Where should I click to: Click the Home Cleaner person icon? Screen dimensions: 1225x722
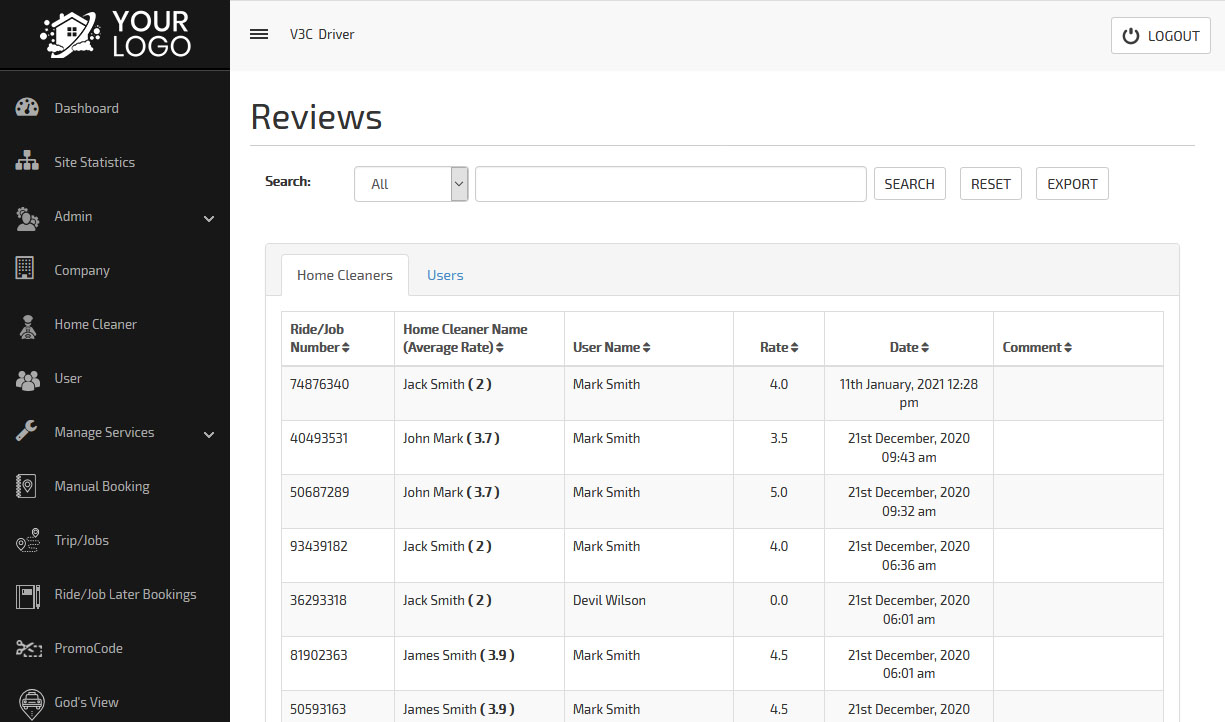[x=27, y=325]
